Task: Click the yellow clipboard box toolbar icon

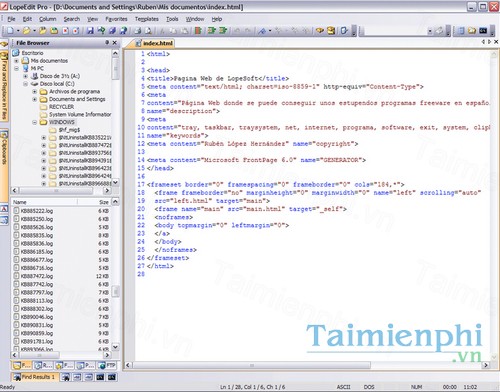Action: (x=331, y=31)
